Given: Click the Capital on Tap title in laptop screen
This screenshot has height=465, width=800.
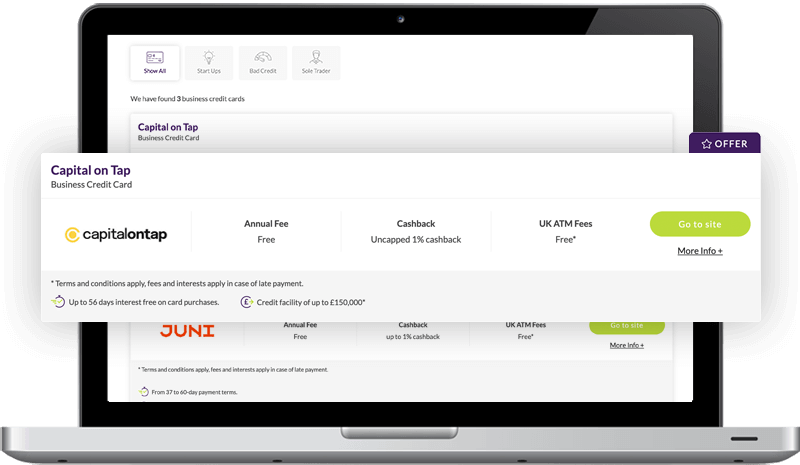Looking at the screenshot, I should click(168, 127).
